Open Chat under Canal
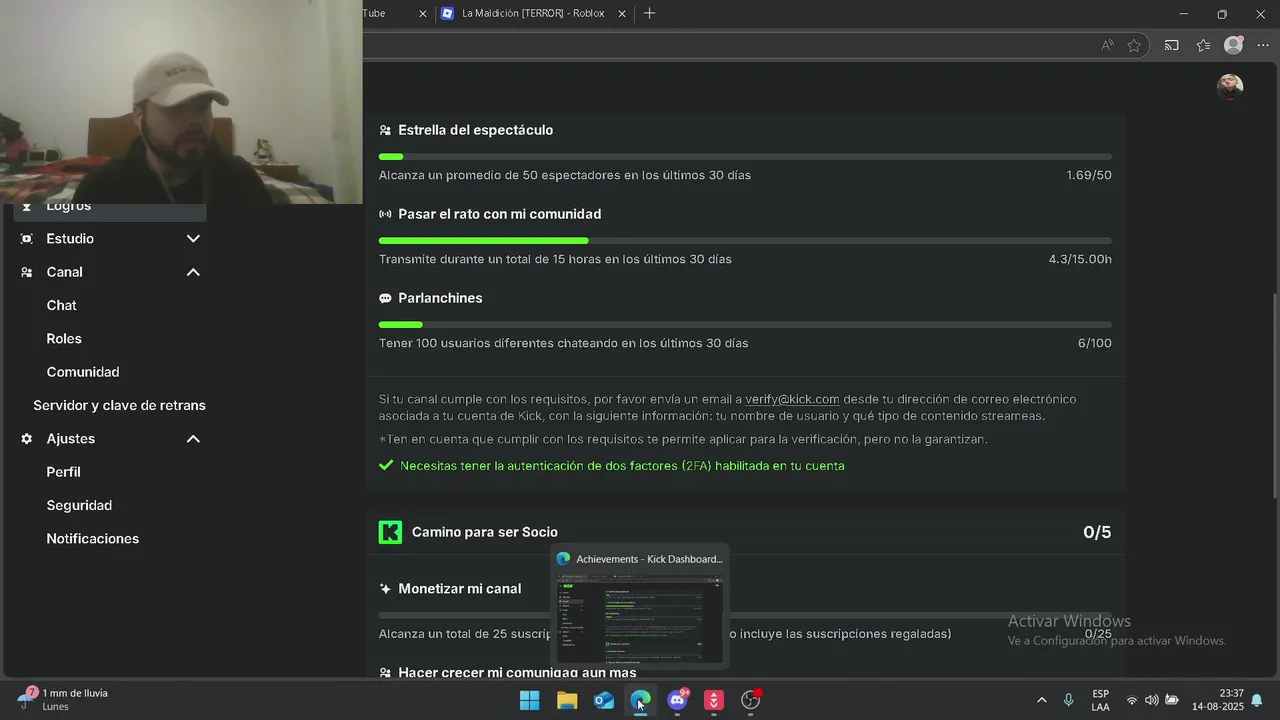1280x720 pixels. (61, 305)
